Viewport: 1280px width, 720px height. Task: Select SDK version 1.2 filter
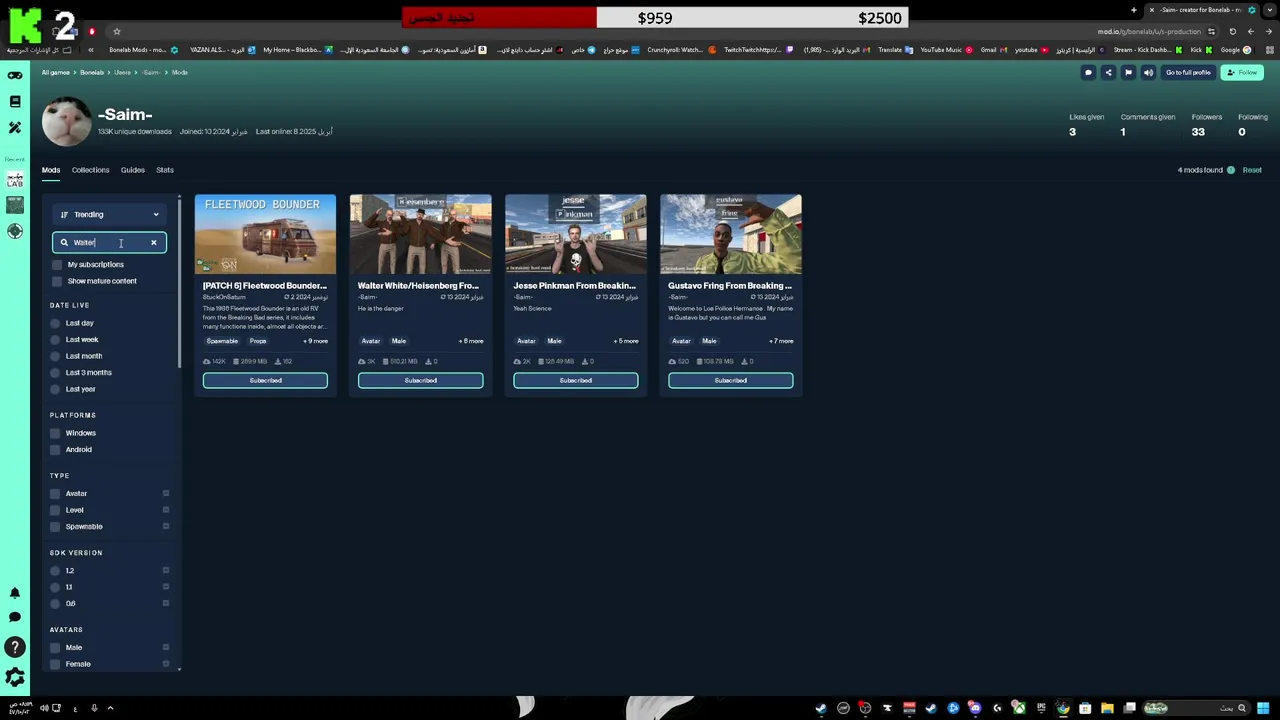(55, 570)
